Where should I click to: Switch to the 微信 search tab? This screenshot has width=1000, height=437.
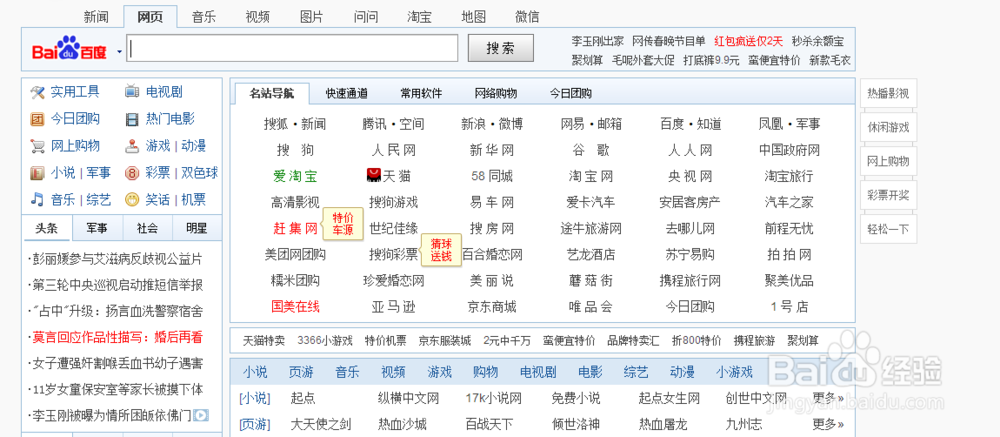pos(527,17)
